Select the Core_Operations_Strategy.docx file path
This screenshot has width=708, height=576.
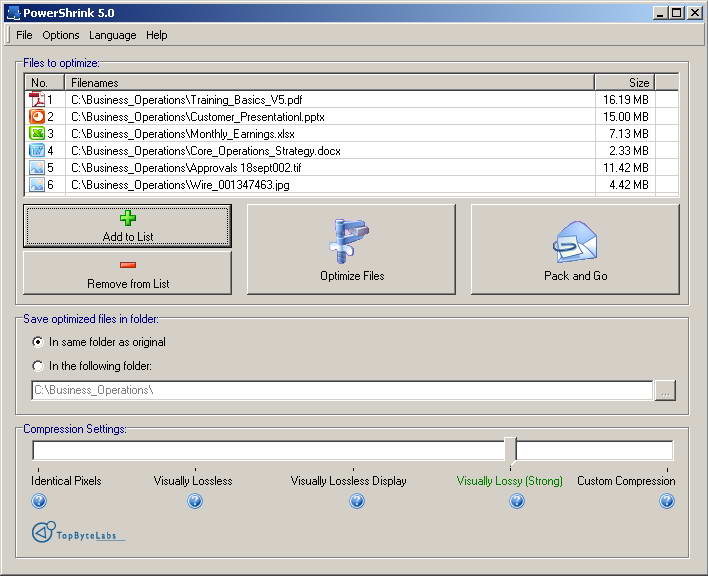pos(205,151)
